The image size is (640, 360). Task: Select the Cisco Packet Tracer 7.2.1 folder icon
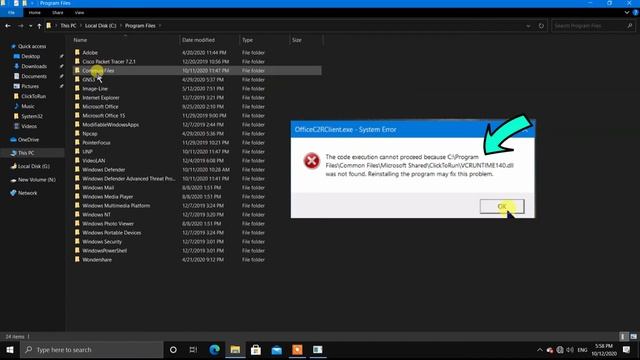77,61
